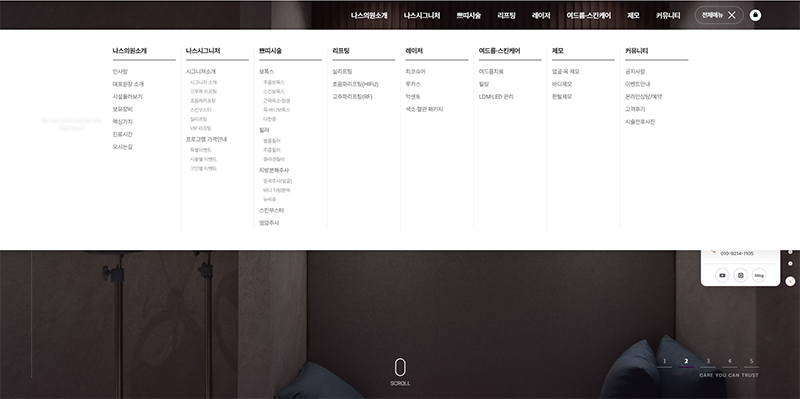Click VIP 리프팅 sub-link
The image size is (800, 399).
pyautogui.click(x=201, y=129)
